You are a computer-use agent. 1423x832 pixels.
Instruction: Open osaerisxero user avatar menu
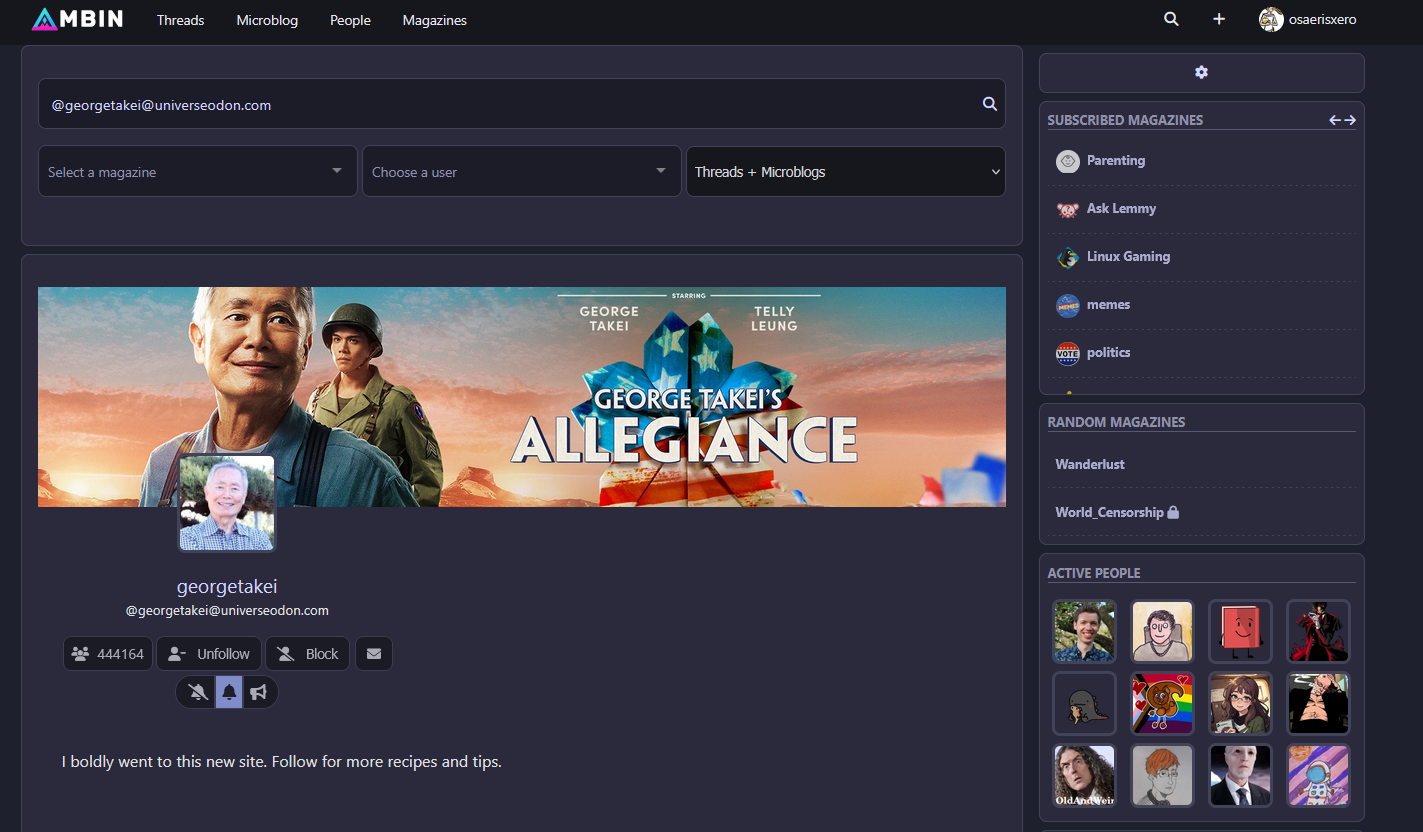[1271, 19]
